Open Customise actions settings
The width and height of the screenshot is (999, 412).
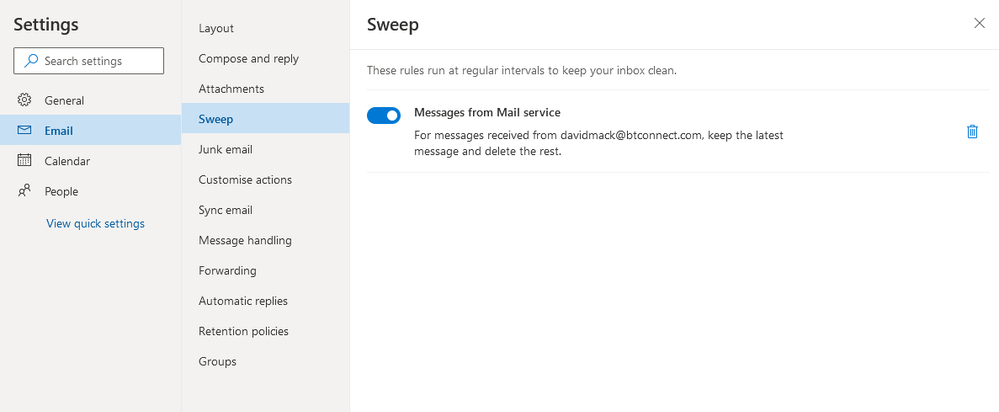click(x=245, y=180)
